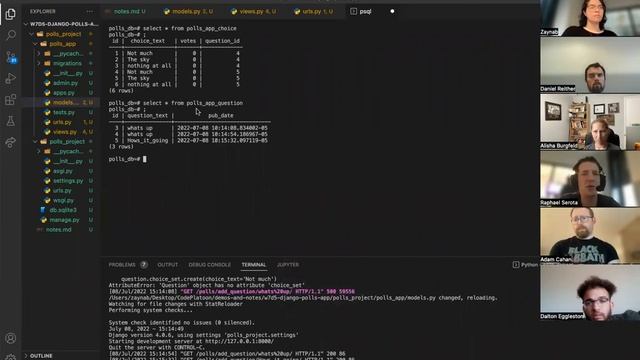Image resolution: width=640 pixels, height=360 pixels.
Task: Click the http://127.0.0.1:8000/ server link
Action: coord(239,341)
